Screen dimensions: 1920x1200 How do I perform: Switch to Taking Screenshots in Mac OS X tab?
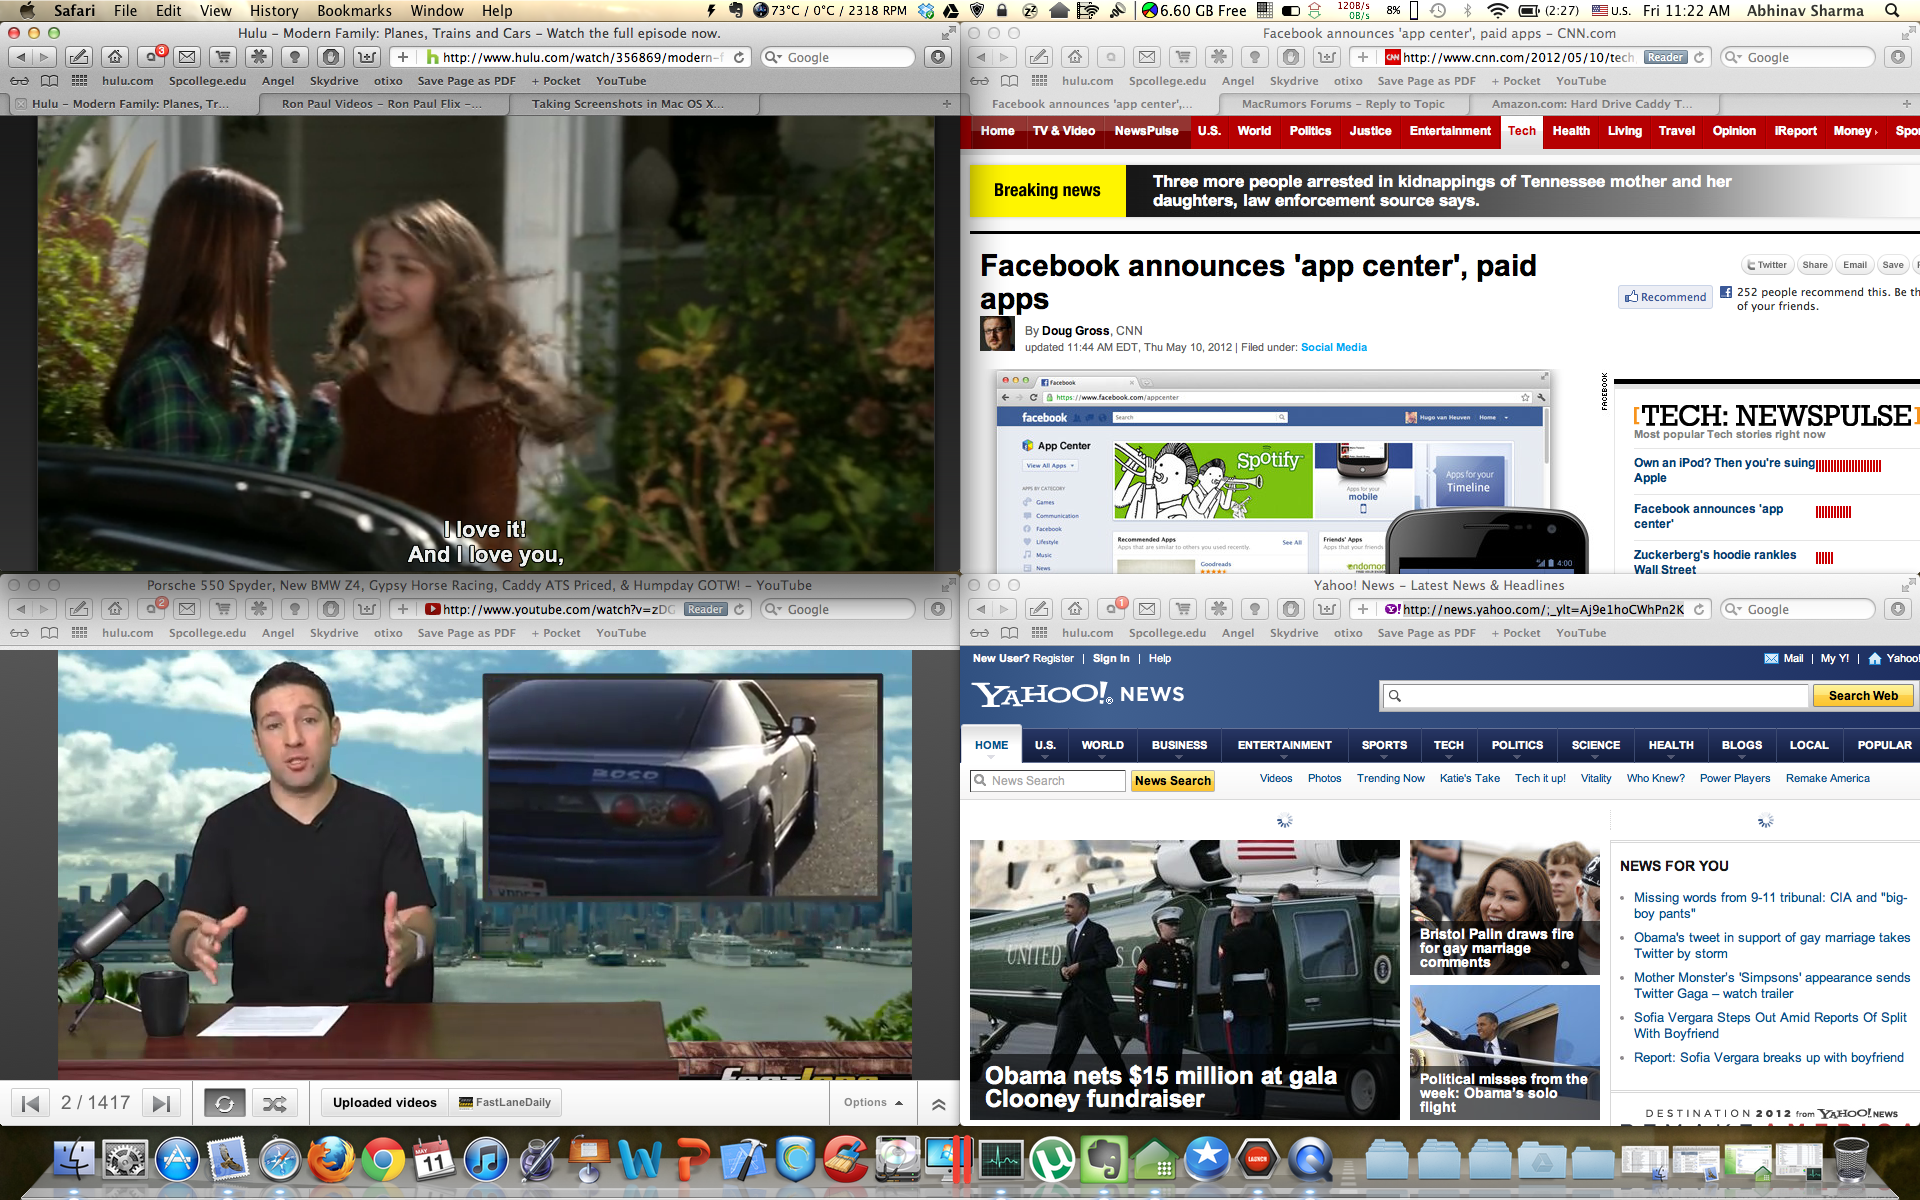[635, 104]
